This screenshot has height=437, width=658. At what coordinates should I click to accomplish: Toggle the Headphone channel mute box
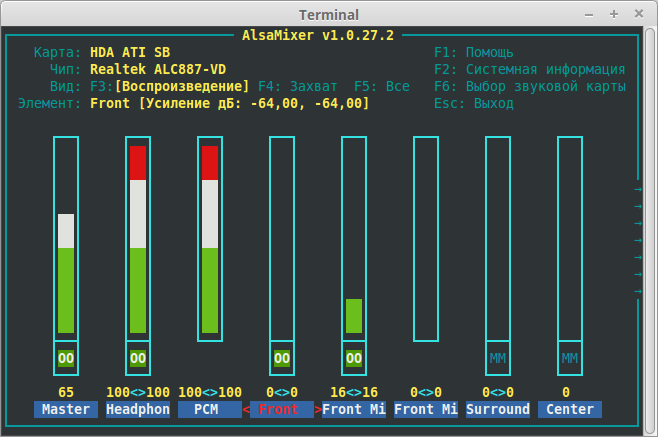pos(138,358)
